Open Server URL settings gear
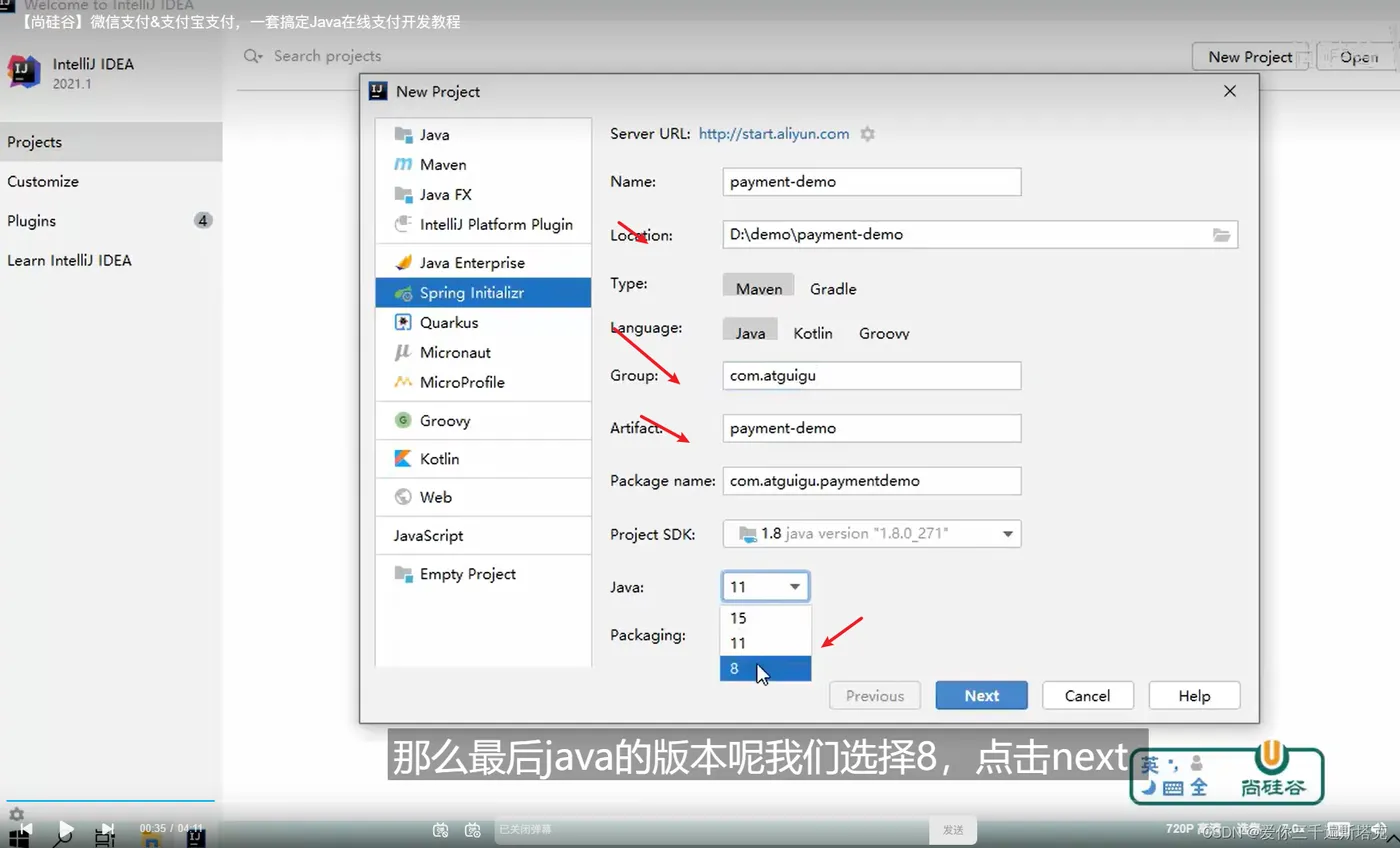The width and height of the screenshot is (1400, 848). pos(868,134)
